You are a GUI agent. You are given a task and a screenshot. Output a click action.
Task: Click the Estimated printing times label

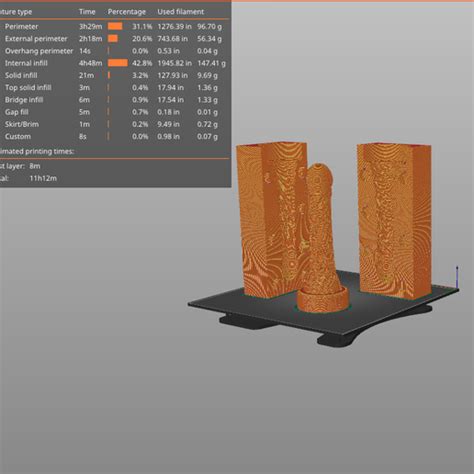[37, 151]
